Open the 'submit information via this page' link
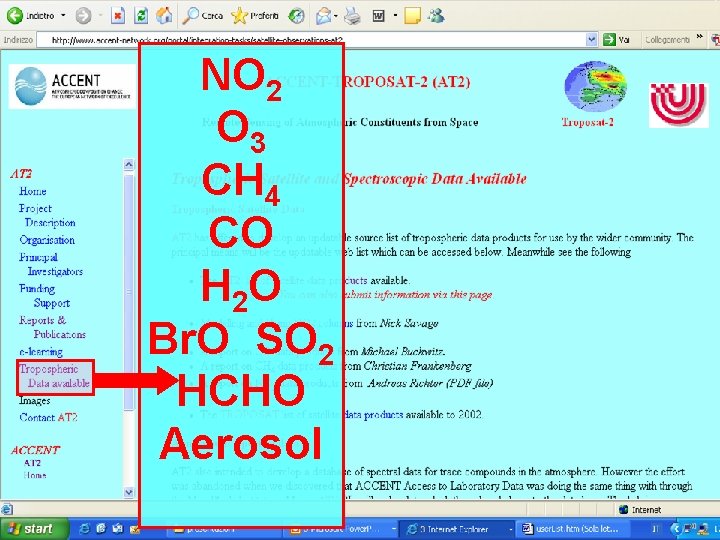Screen dimensions: 720x540 coord(418,295)
